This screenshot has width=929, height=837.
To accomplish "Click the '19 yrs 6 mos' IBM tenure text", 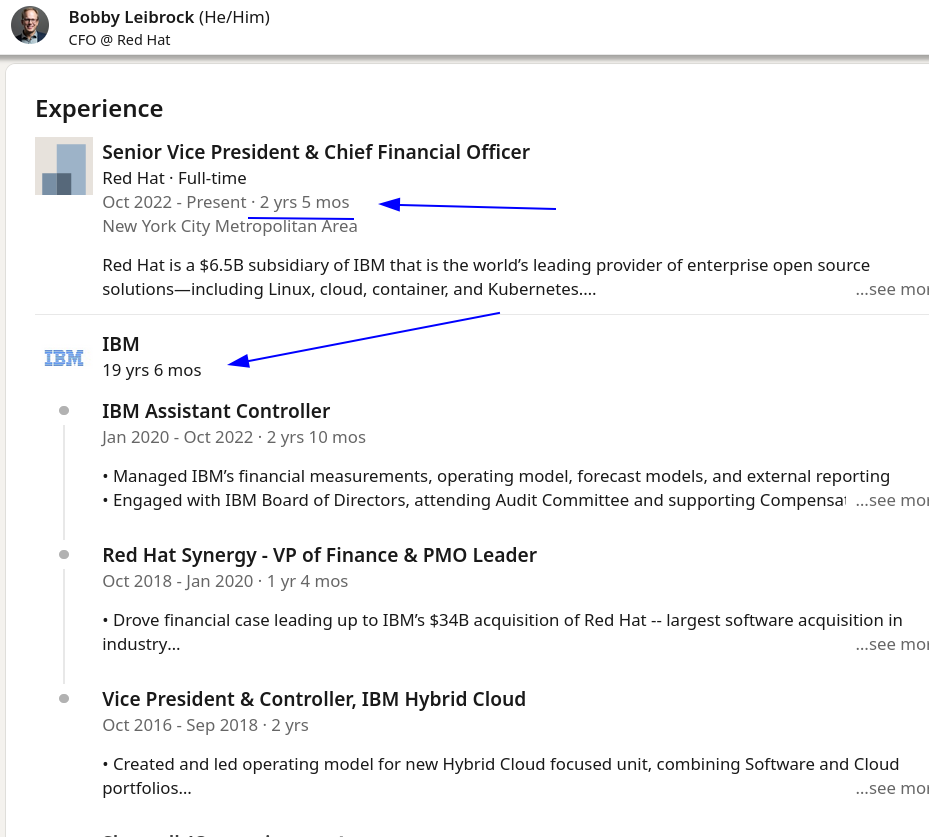I will pyautogui.click(x=152, y=370).
